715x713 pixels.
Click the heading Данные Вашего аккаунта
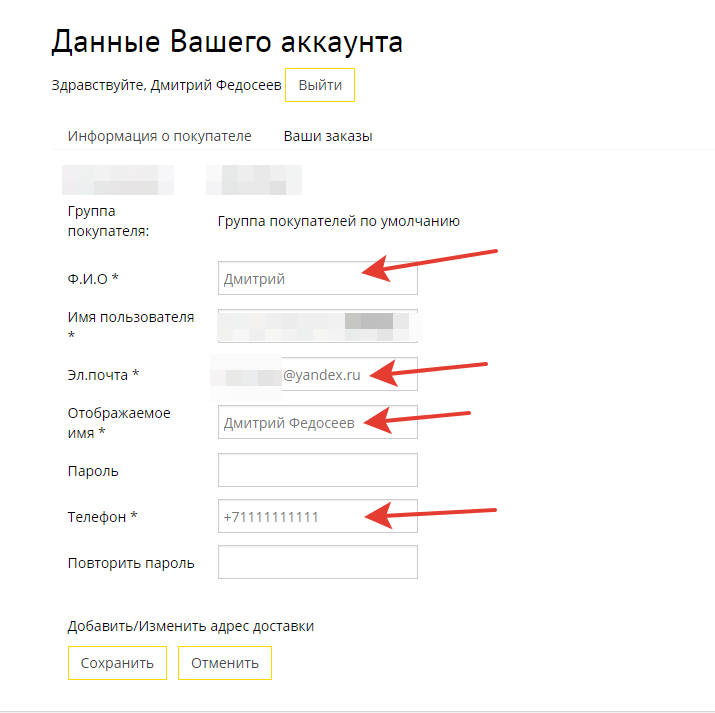pos(227,42)
